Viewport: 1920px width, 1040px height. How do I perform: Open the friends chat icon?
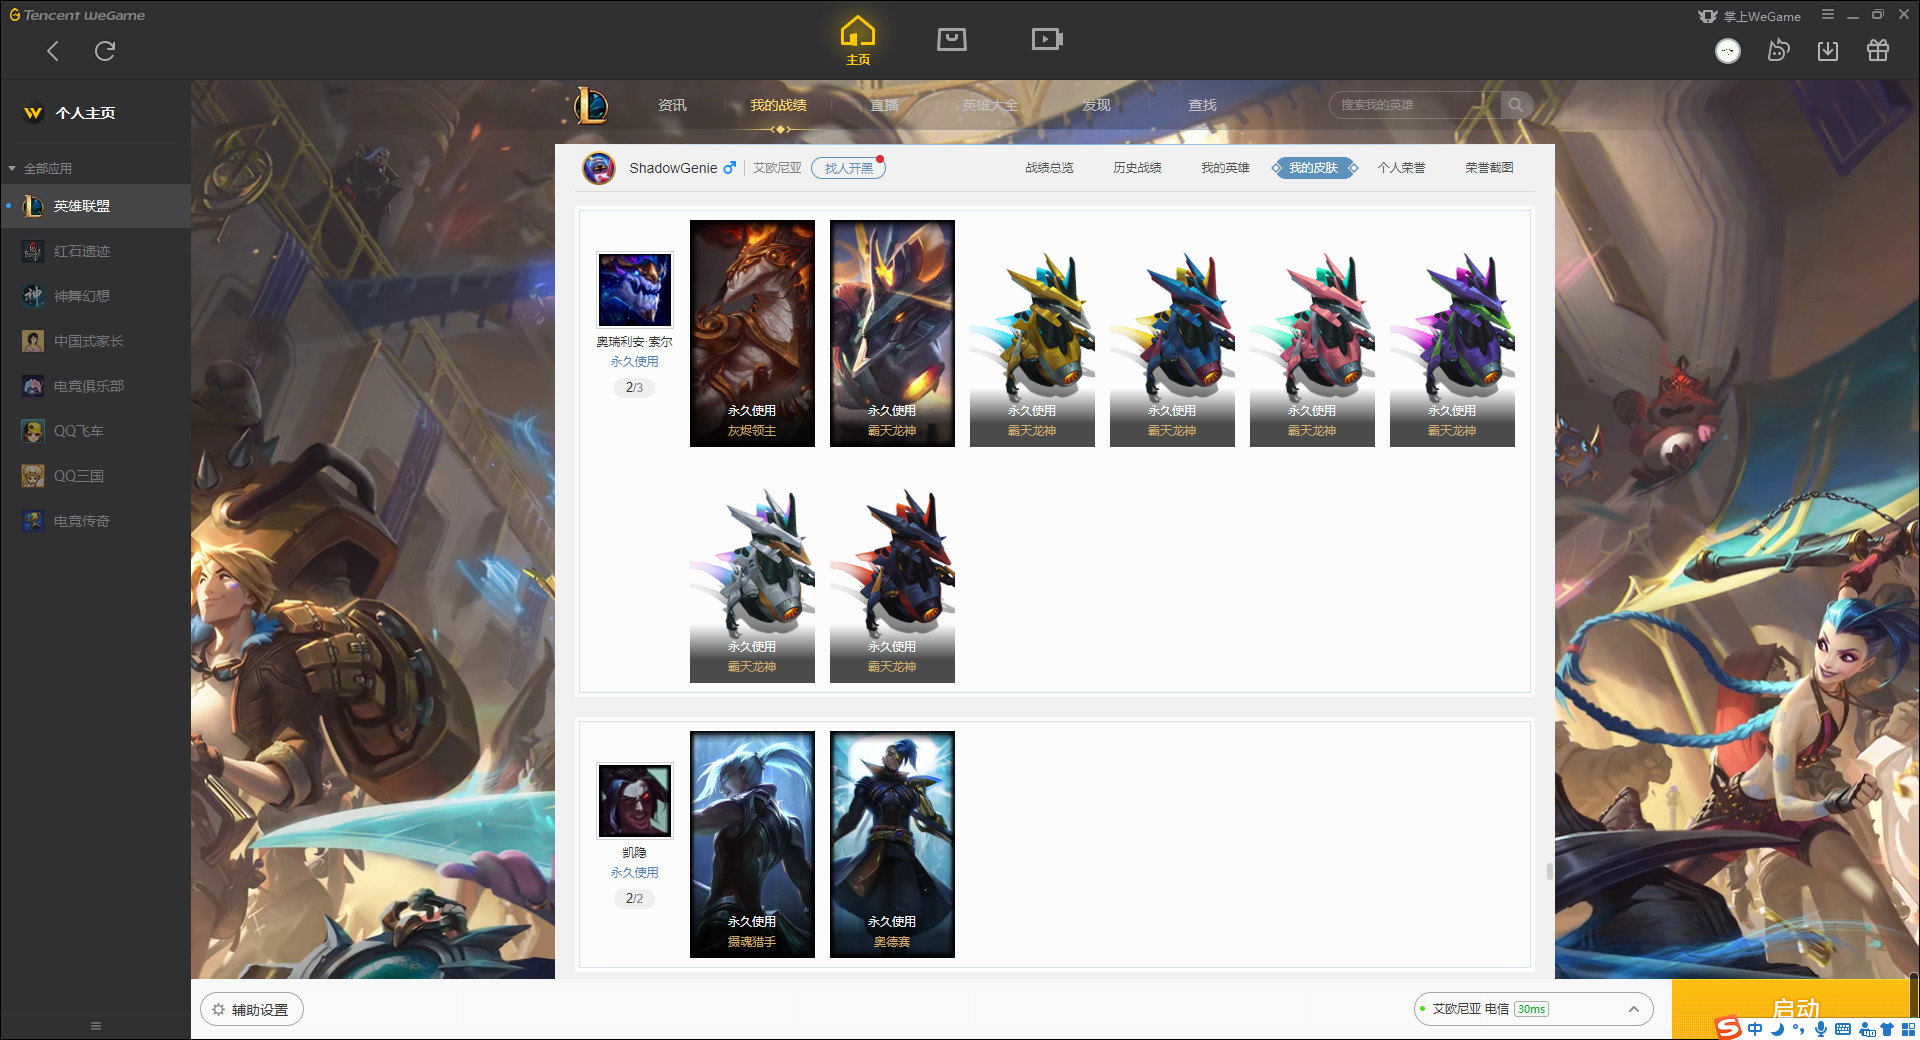point(1778,51)
